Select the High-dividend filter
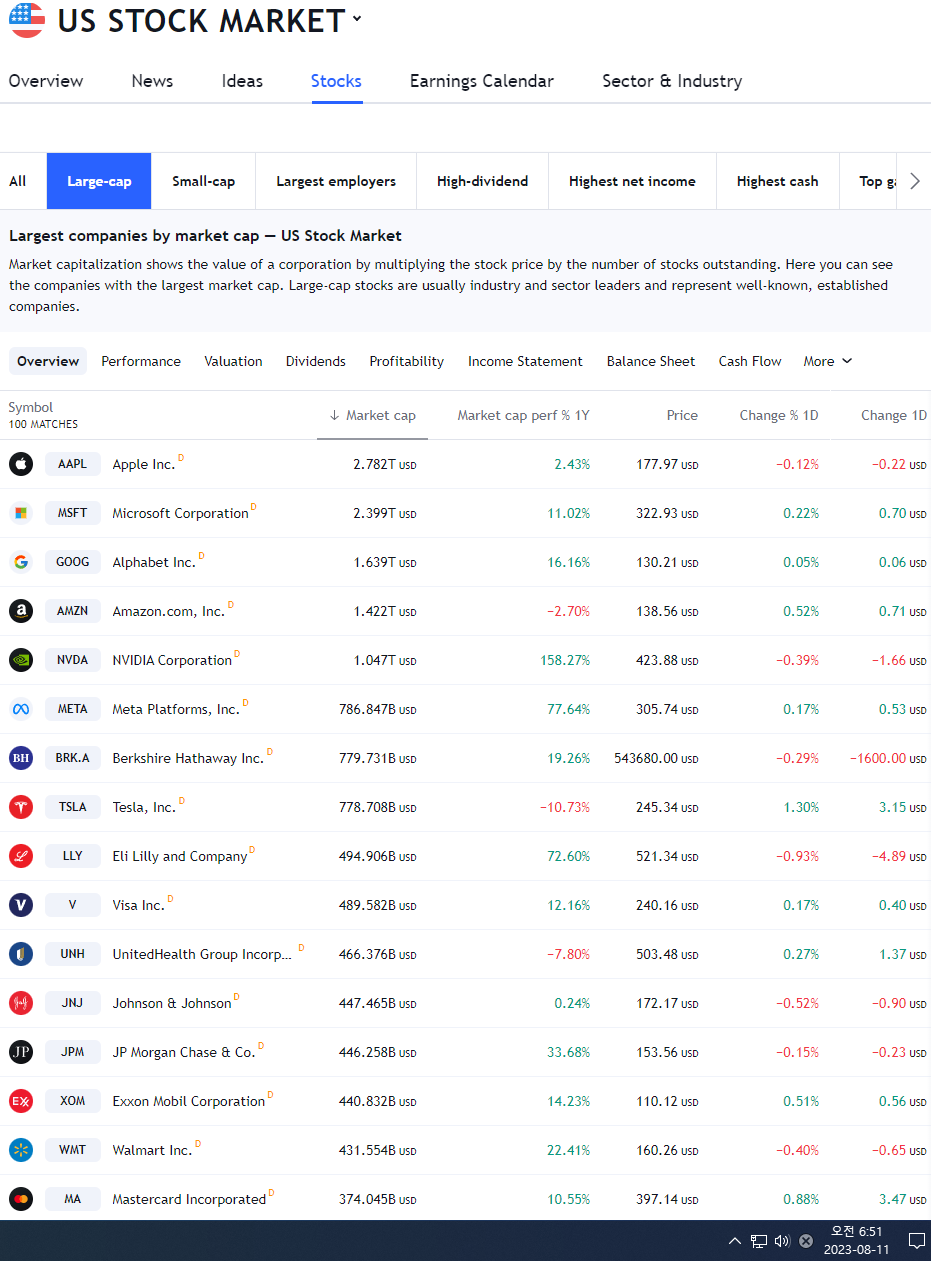Screen dimensions: 931x1261 (482, 181)
